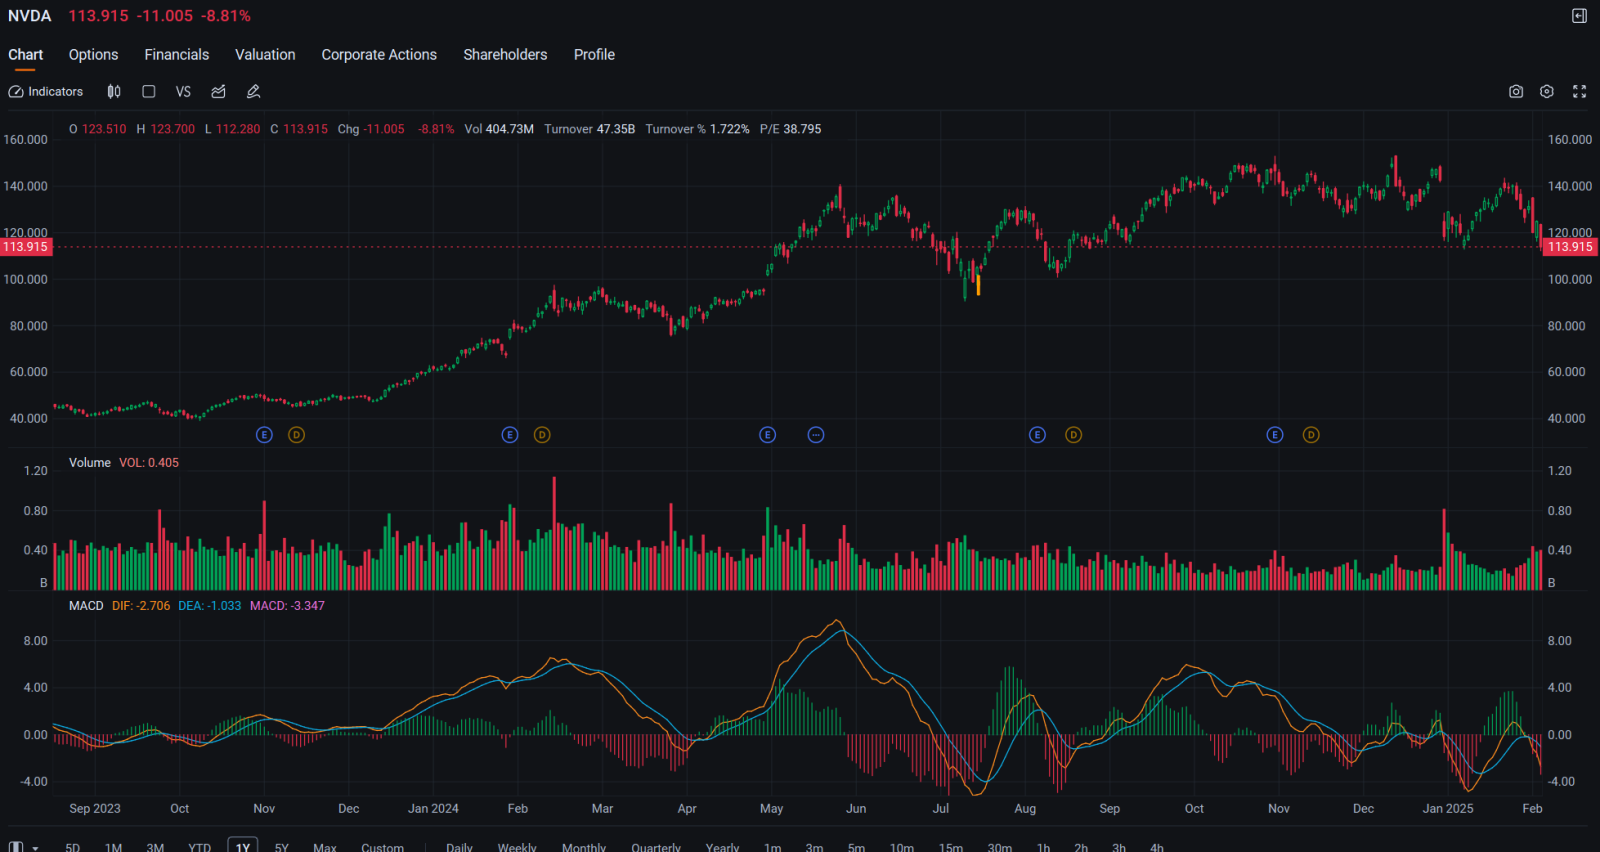1600x852 pixels.
Task: Select the 2h interval
Action: tap(1081, 847)
